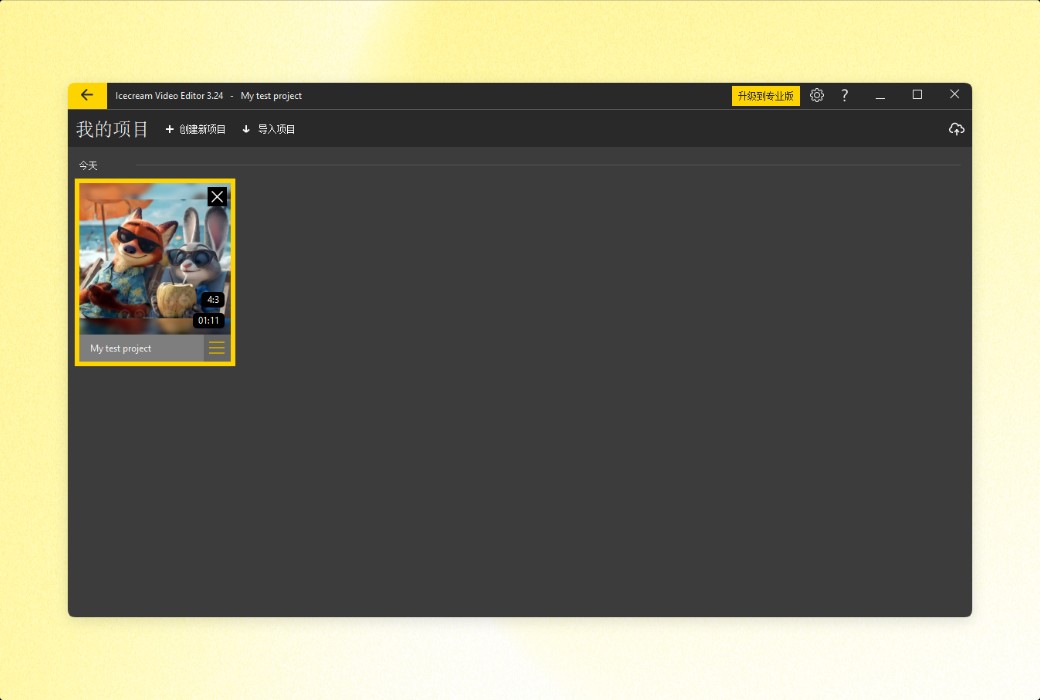The image size is (1040, 700).
Task: Select the 我的项目 heading
Action: (x=110, y=128)
